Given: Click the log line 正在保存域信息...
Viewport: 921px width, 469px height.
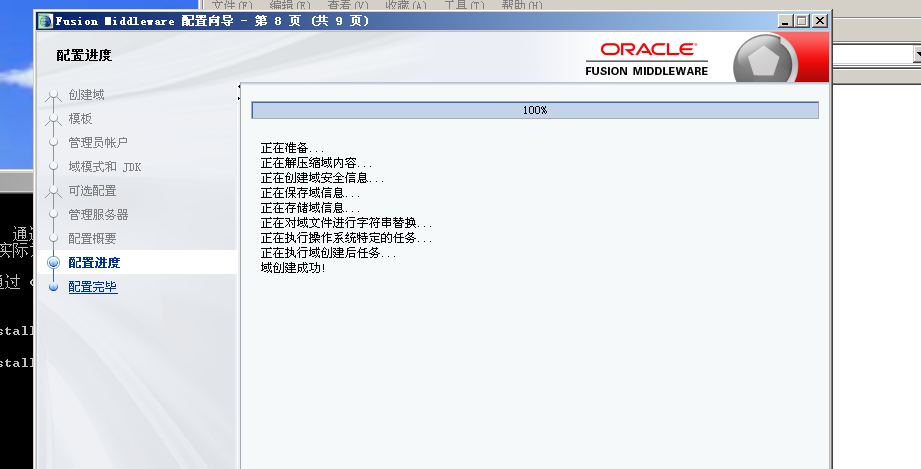Looking at the screenshot, I should pyautogui.click(x=311, y=193).
